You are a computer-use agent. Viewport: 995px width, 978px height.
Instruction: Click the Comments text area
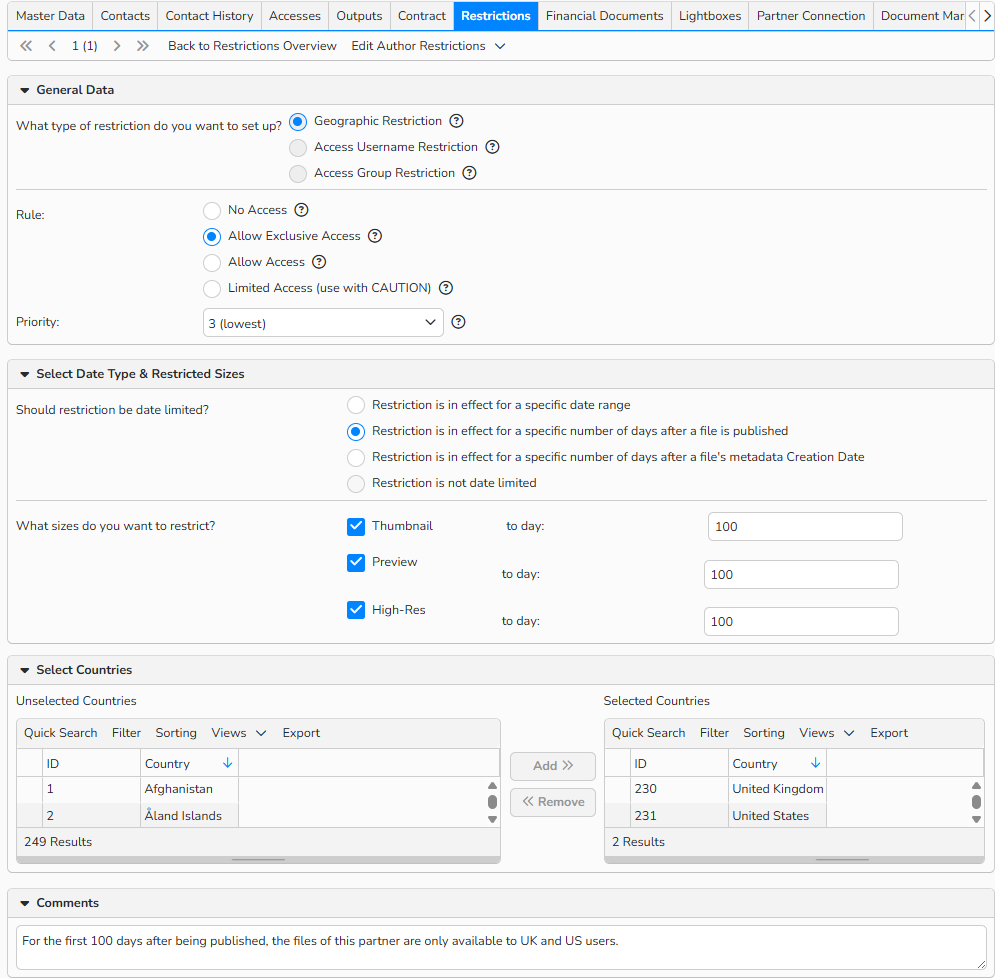[x=501, y=947]
